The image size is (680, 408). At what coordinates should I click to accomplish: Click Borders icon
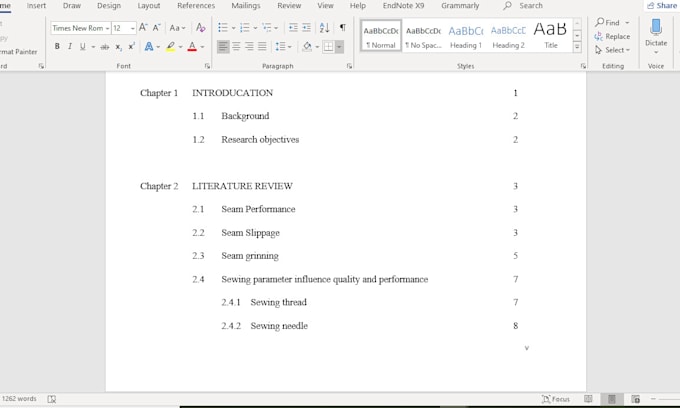328,46
